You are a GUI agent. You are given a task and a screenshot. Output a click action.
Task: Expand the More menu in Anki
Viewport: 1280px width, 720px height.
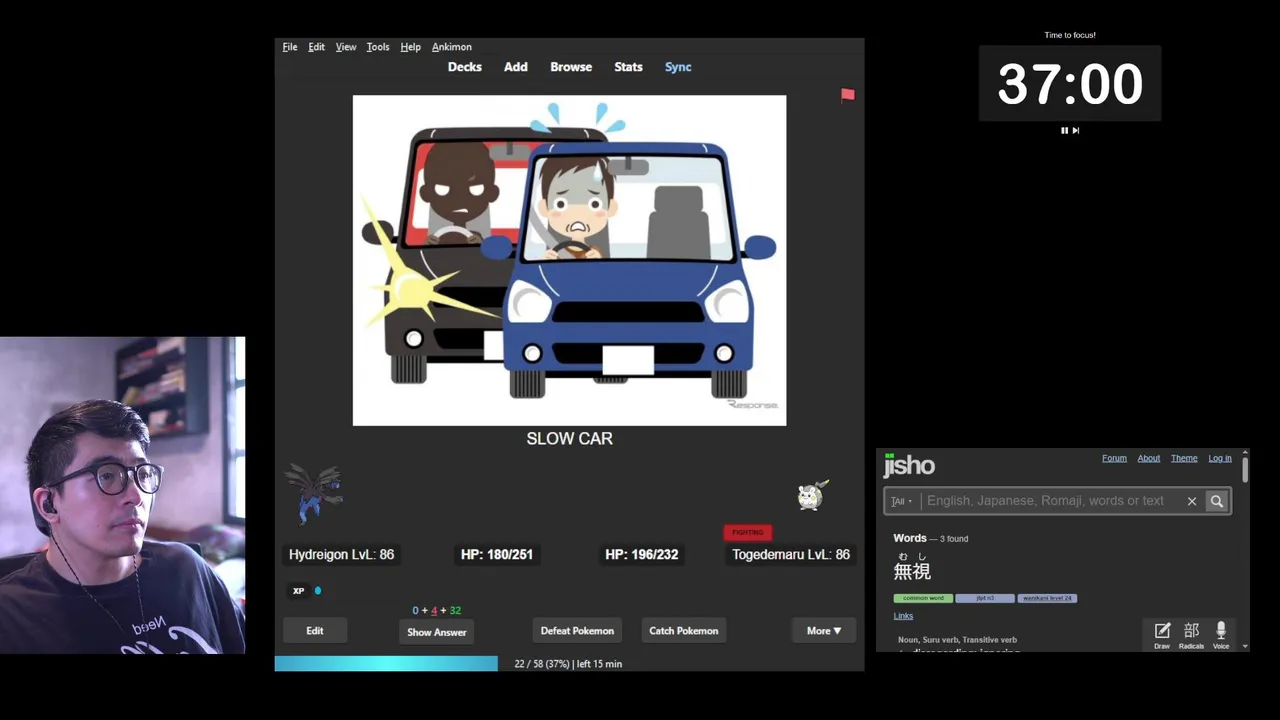tap(824, 631)
